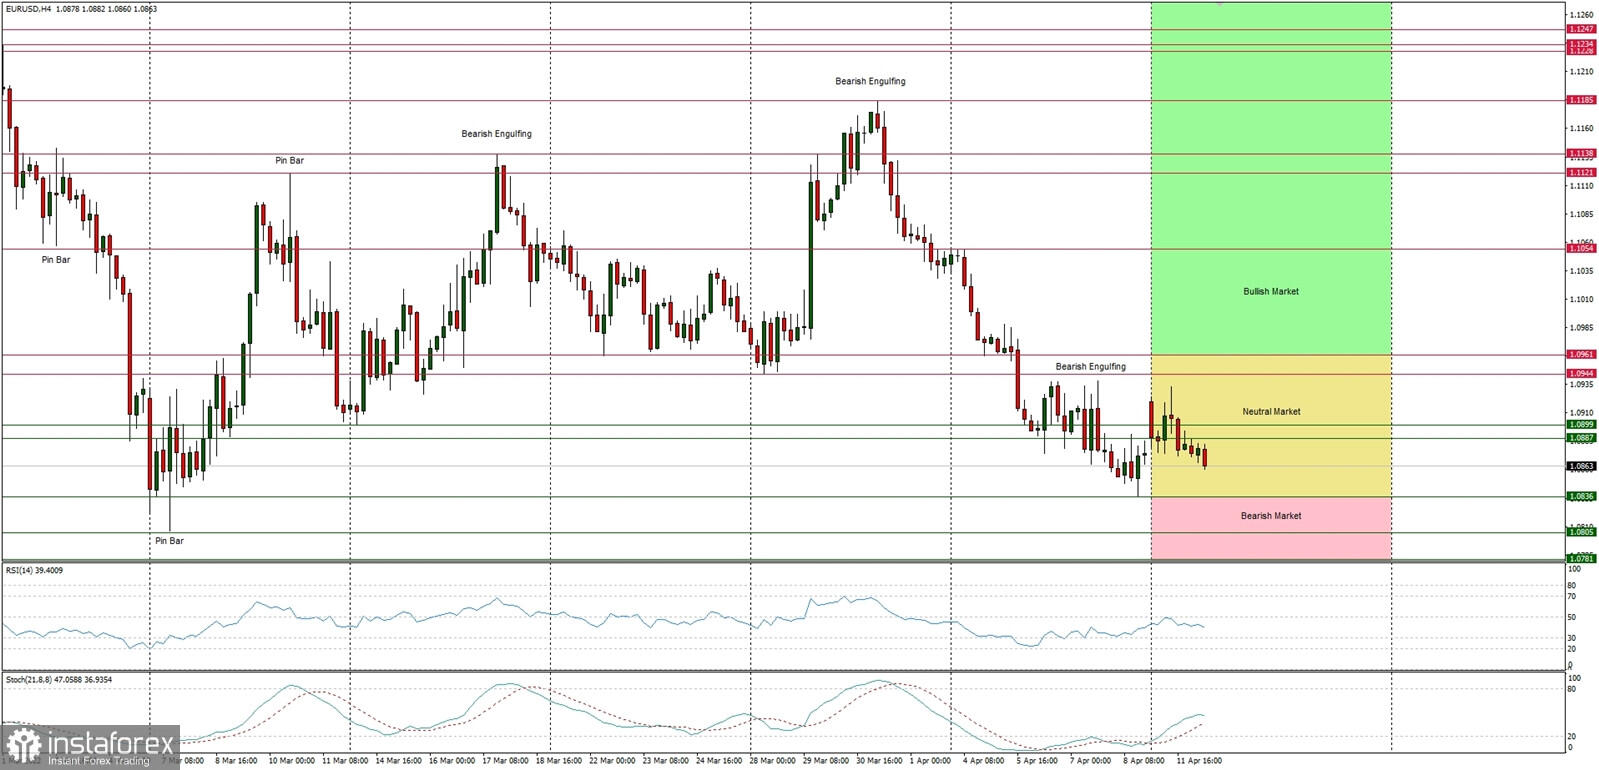The height and width of the screenshot is (770, 1599).
Task: Select the pink Bearish Market zone label
Action: [x=1271, y=516]
